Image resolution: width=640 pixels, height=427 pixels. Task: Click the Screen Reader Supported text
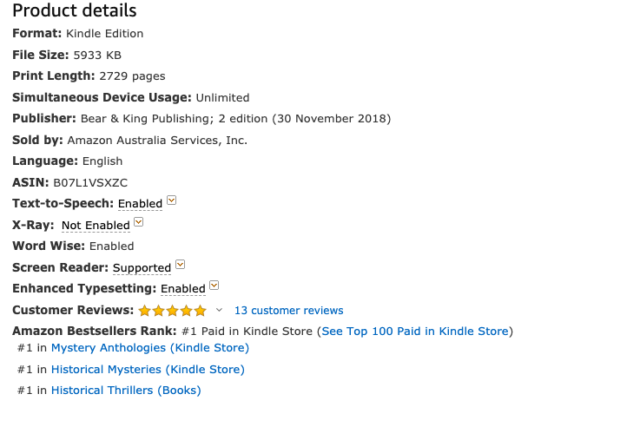[x=142, y=268]
